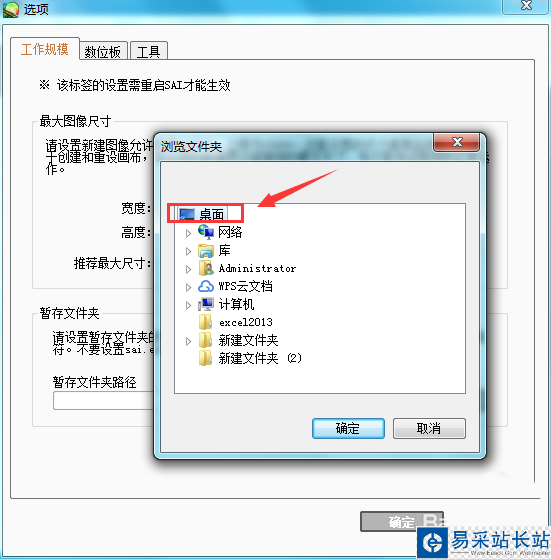The image size is (551, 559).
Task: Select the Computer monitor icon
Action: [x=206, y=304]
